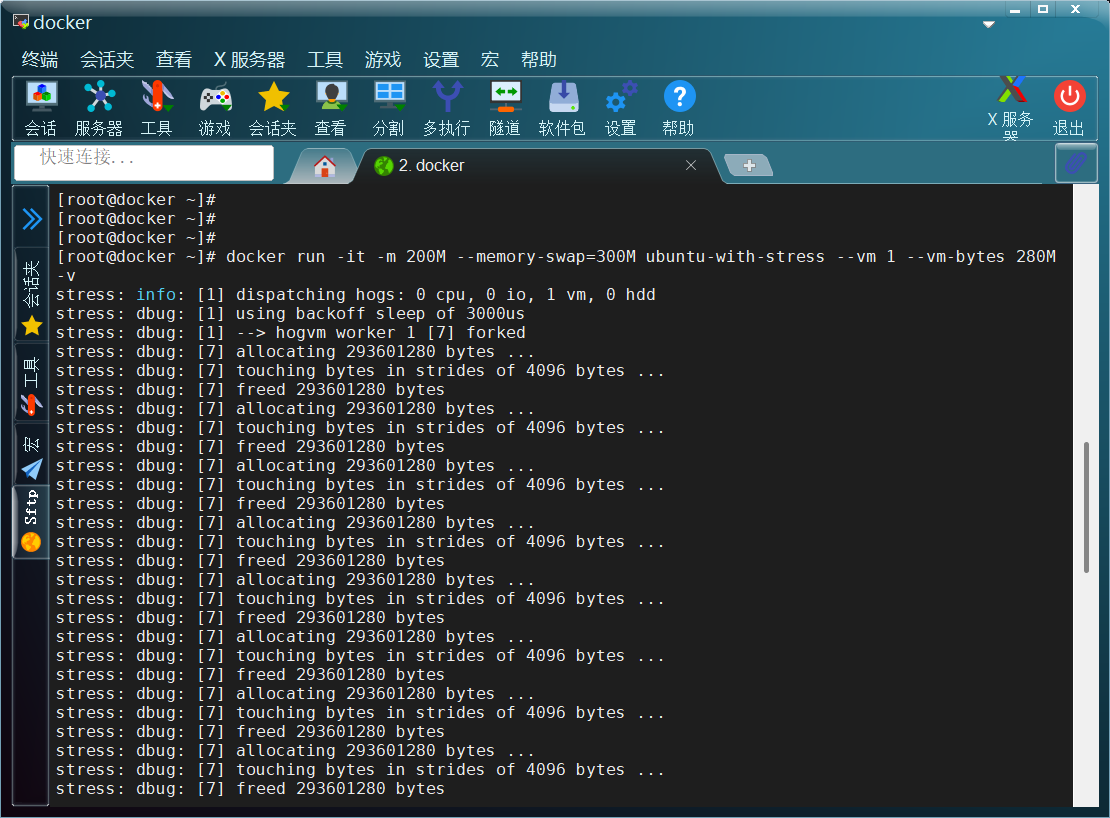Click the terminal vertical scrollbar thumb
Image resolution: width=1110 pixels, height=818 pixels.
(x=1086, y=507)
